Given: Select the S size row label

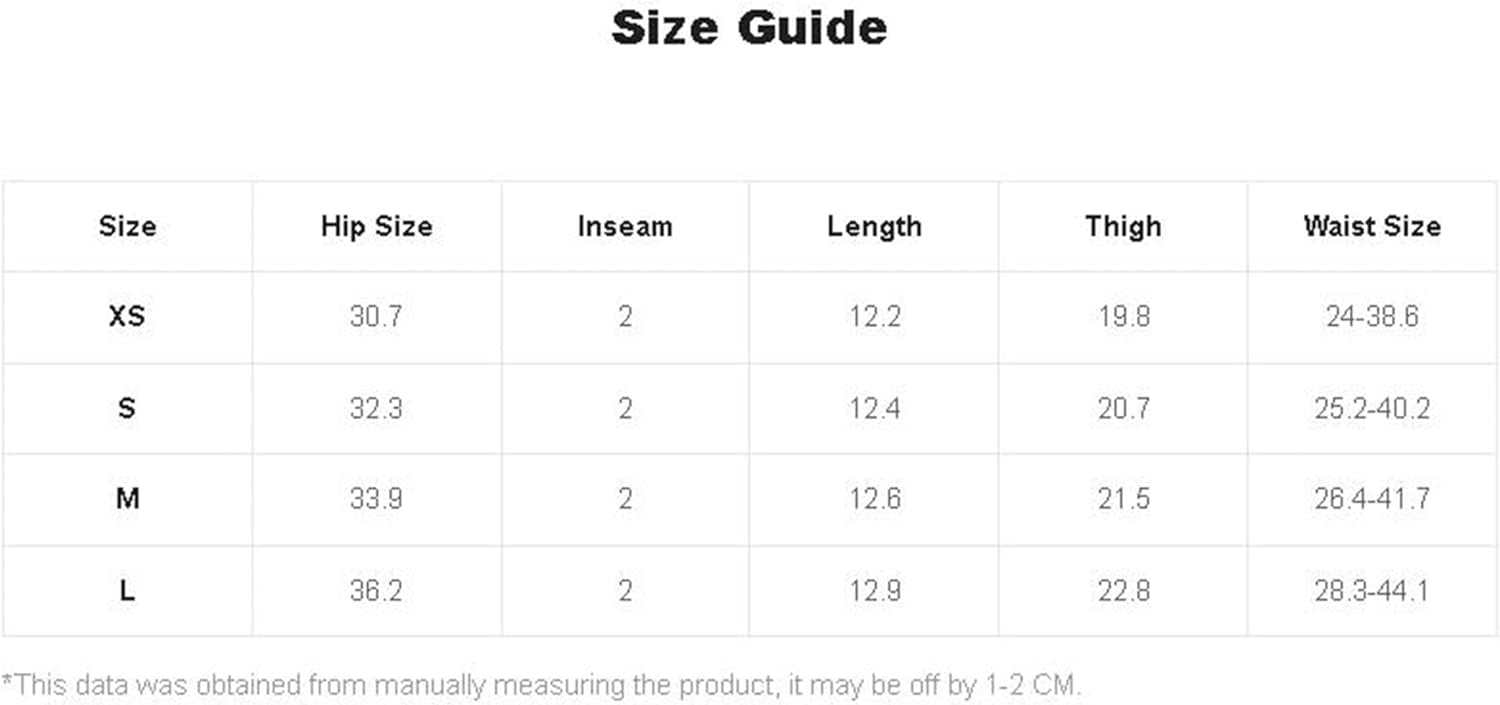Looking at the screenshot, I should pyautogui.click(x=127, y=408).
